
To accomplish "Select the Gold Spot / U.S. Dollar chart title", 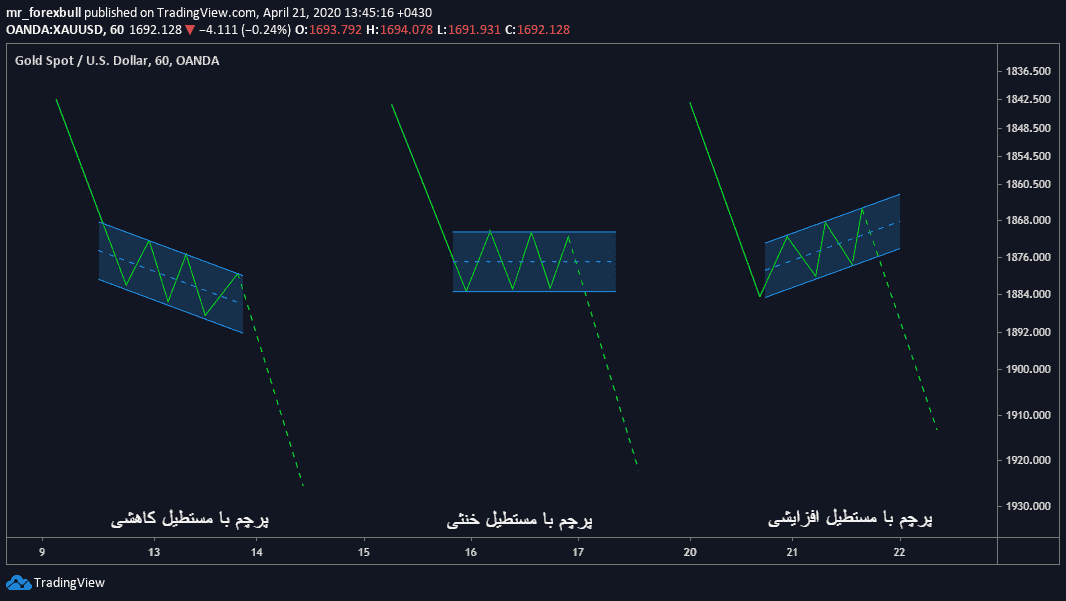I will click(x=117, y=61).
